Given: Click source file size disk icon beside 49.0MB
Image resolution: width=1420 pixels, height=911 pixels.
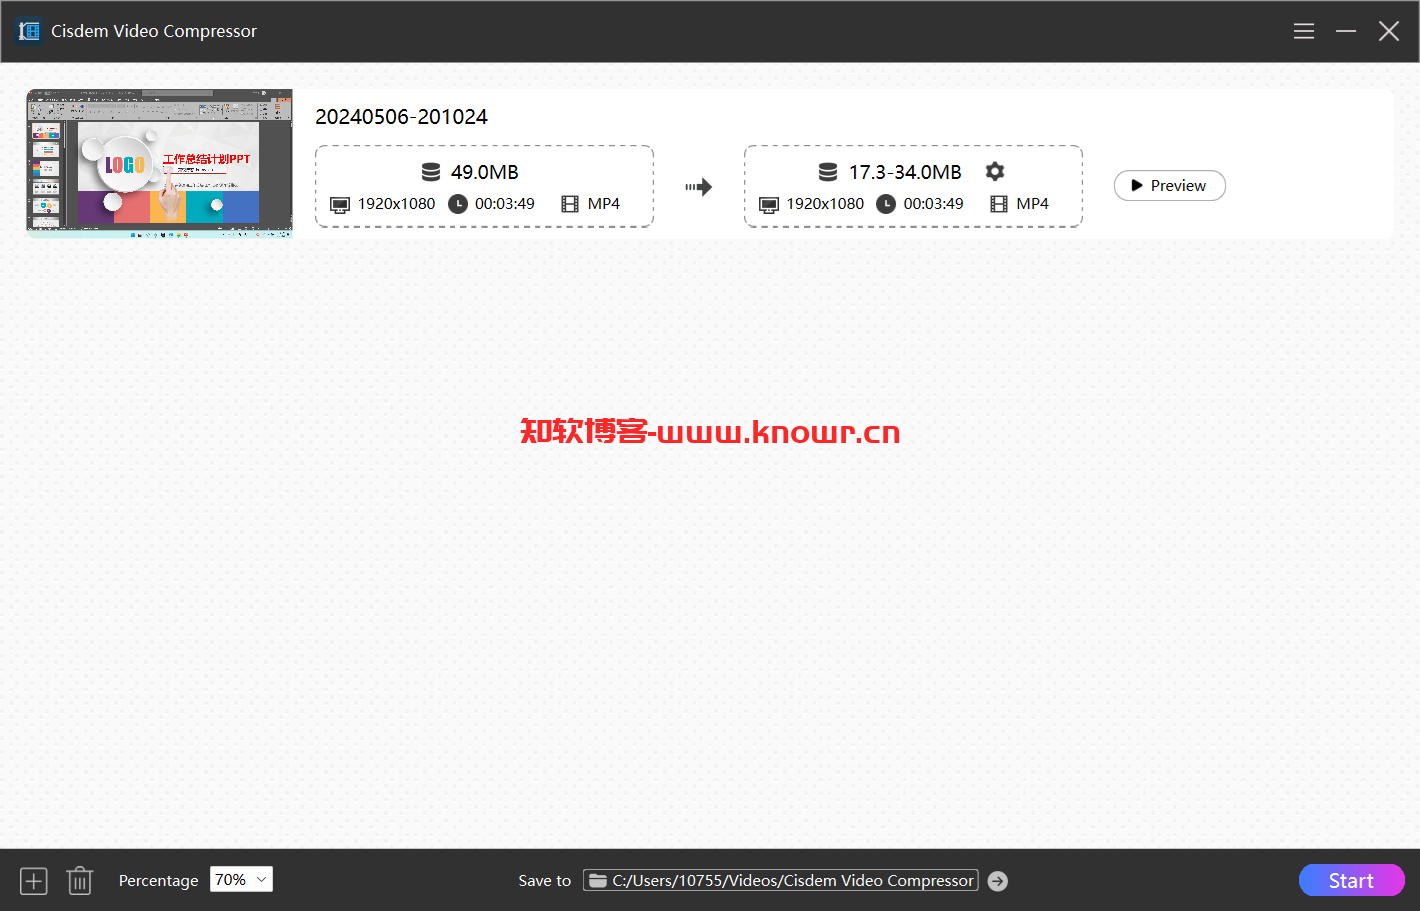Looking at the screenshot, I should pos(431,172).
